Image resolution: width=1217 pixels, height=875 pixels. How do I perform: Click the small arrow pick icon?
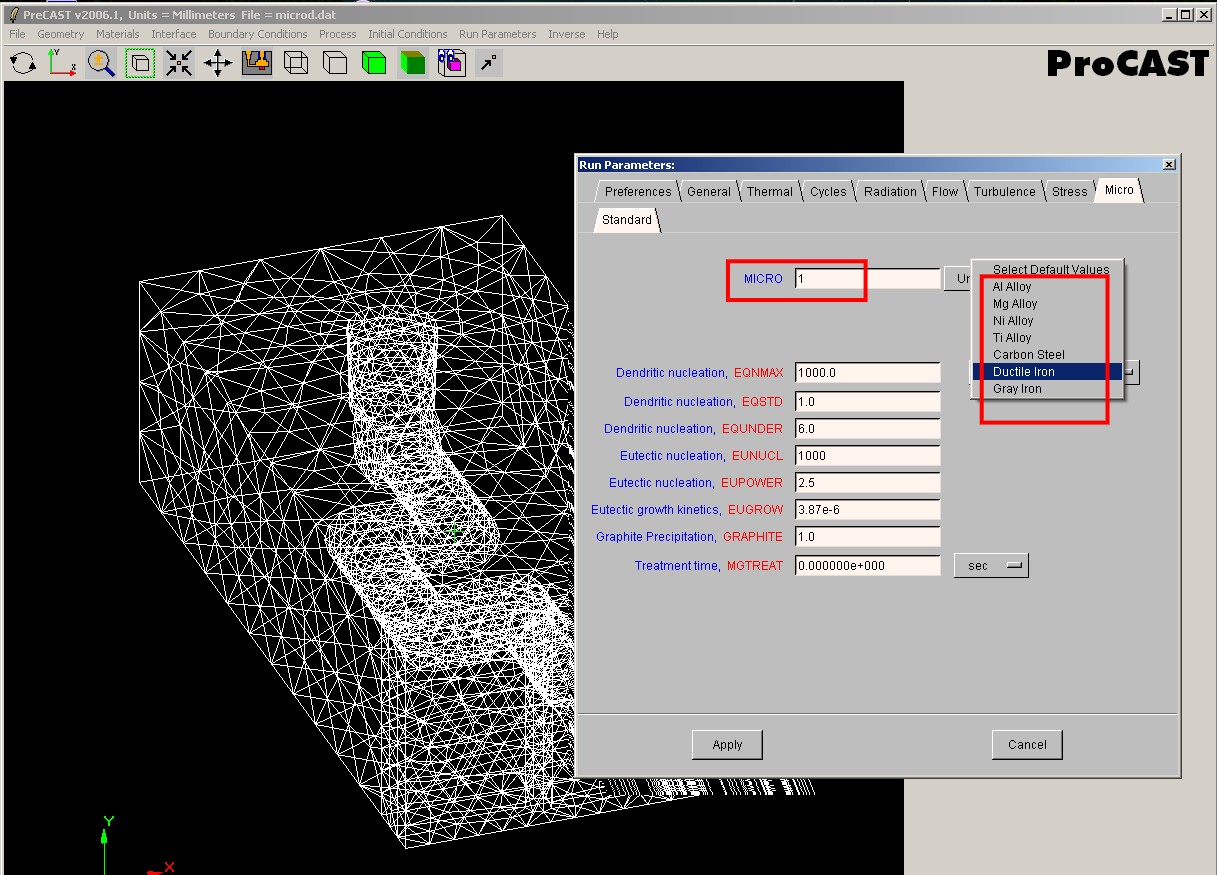[488, 64]
